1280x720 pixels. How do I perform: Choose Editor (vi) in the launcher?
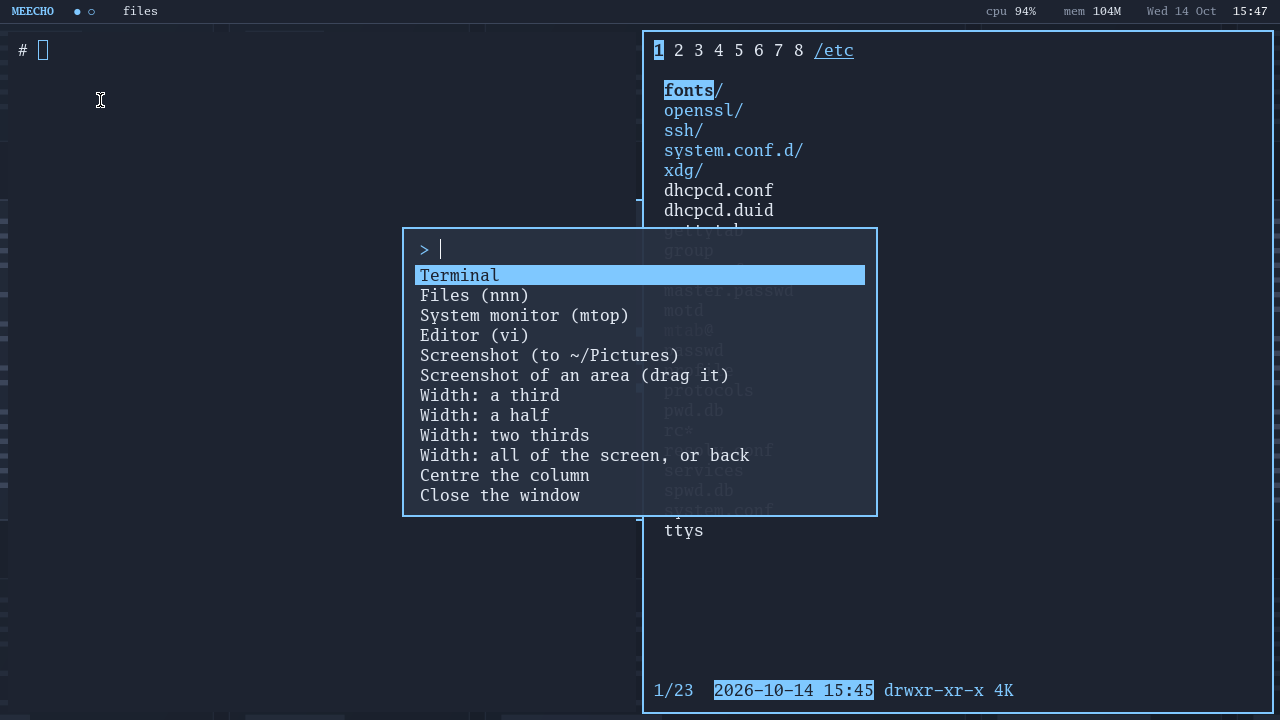pyautogui.click(x=640, y=336)
